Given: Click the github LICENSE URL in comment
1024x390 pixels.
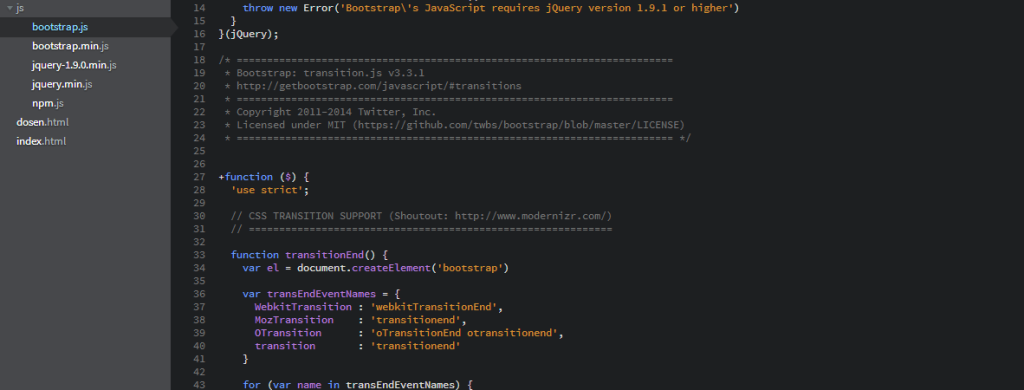Looking at the screenshot, I should (x=519, y=125).
